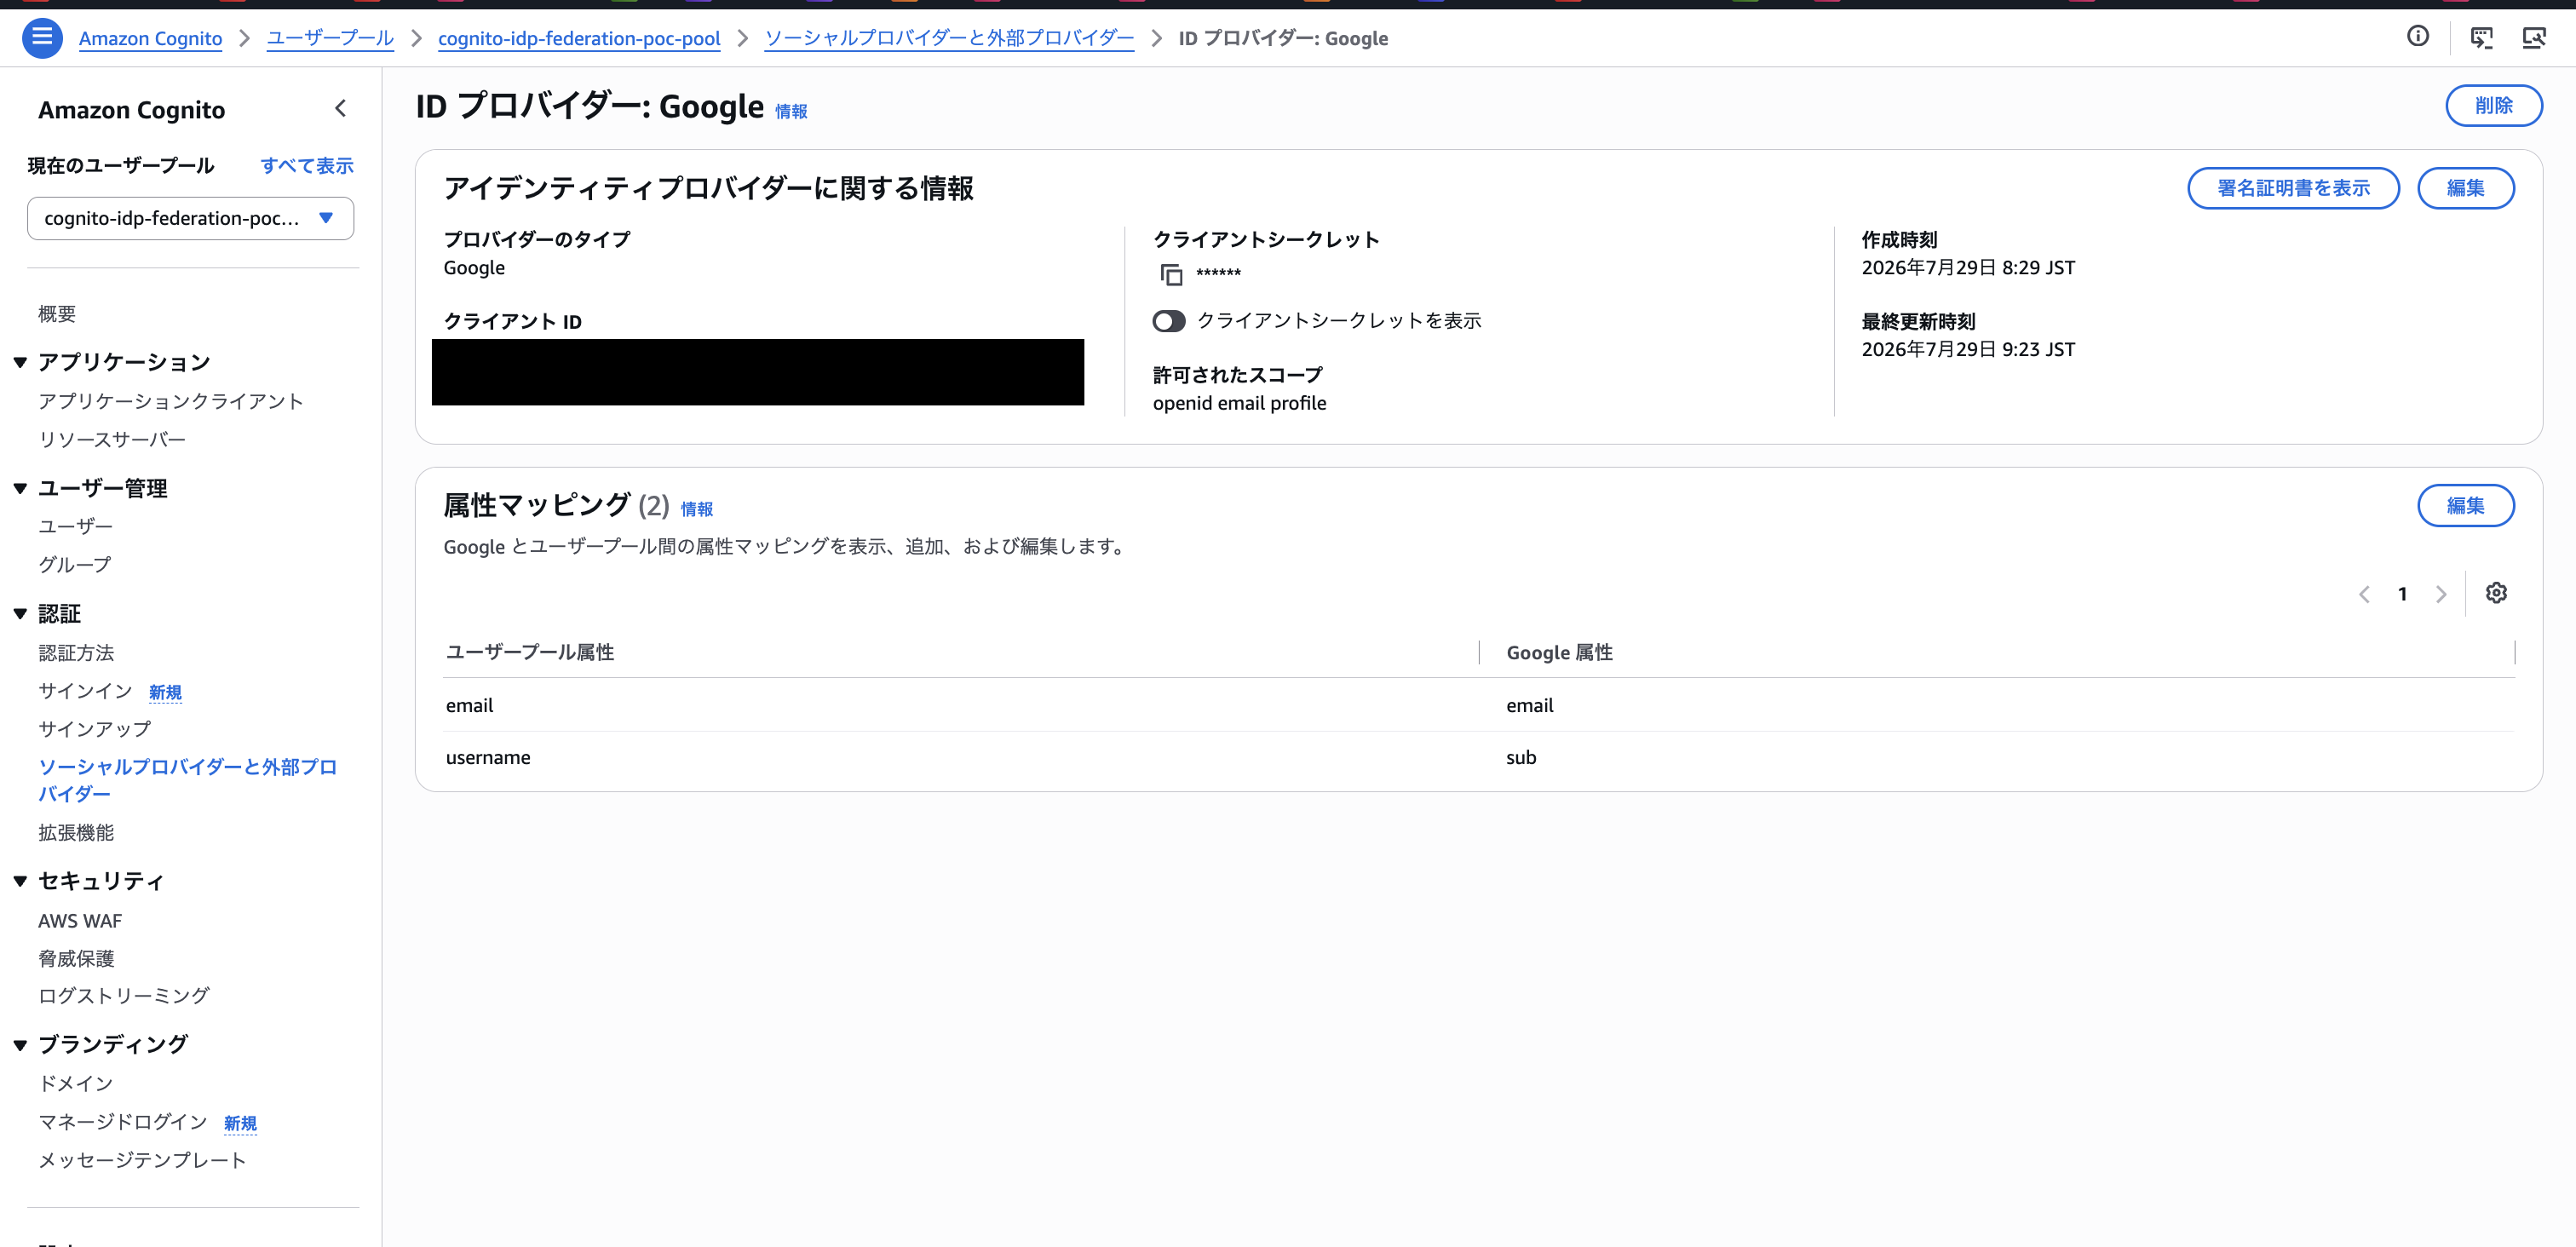The image size is (2576, 1247).
Task: Open サインイン page
Action: point(85,691)
